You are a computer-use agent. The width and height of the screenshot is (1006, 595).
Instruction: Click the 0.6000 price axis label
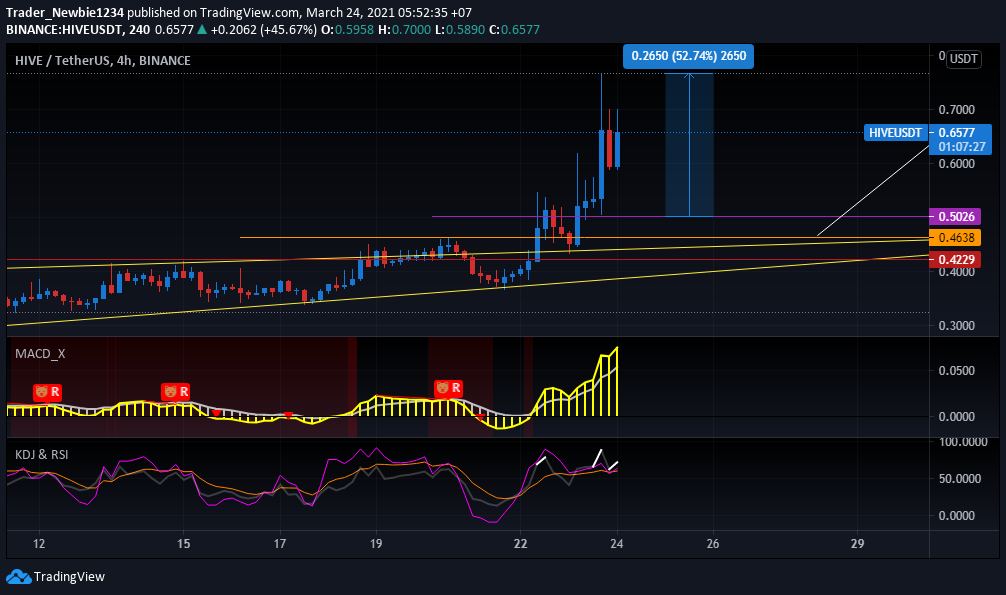pos(957,164)
